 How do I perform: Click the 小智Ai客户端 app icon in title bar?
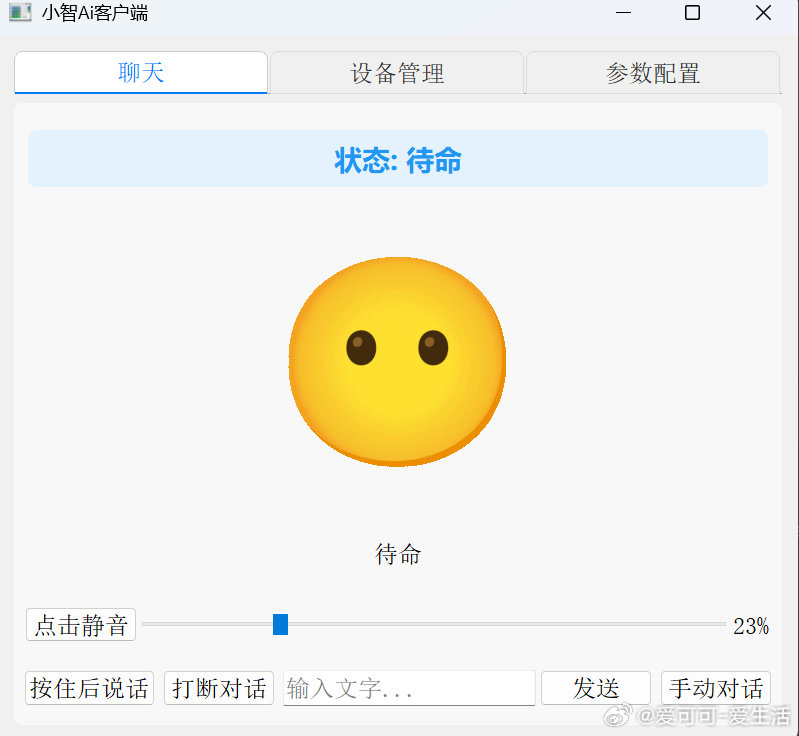click(20, 12)
